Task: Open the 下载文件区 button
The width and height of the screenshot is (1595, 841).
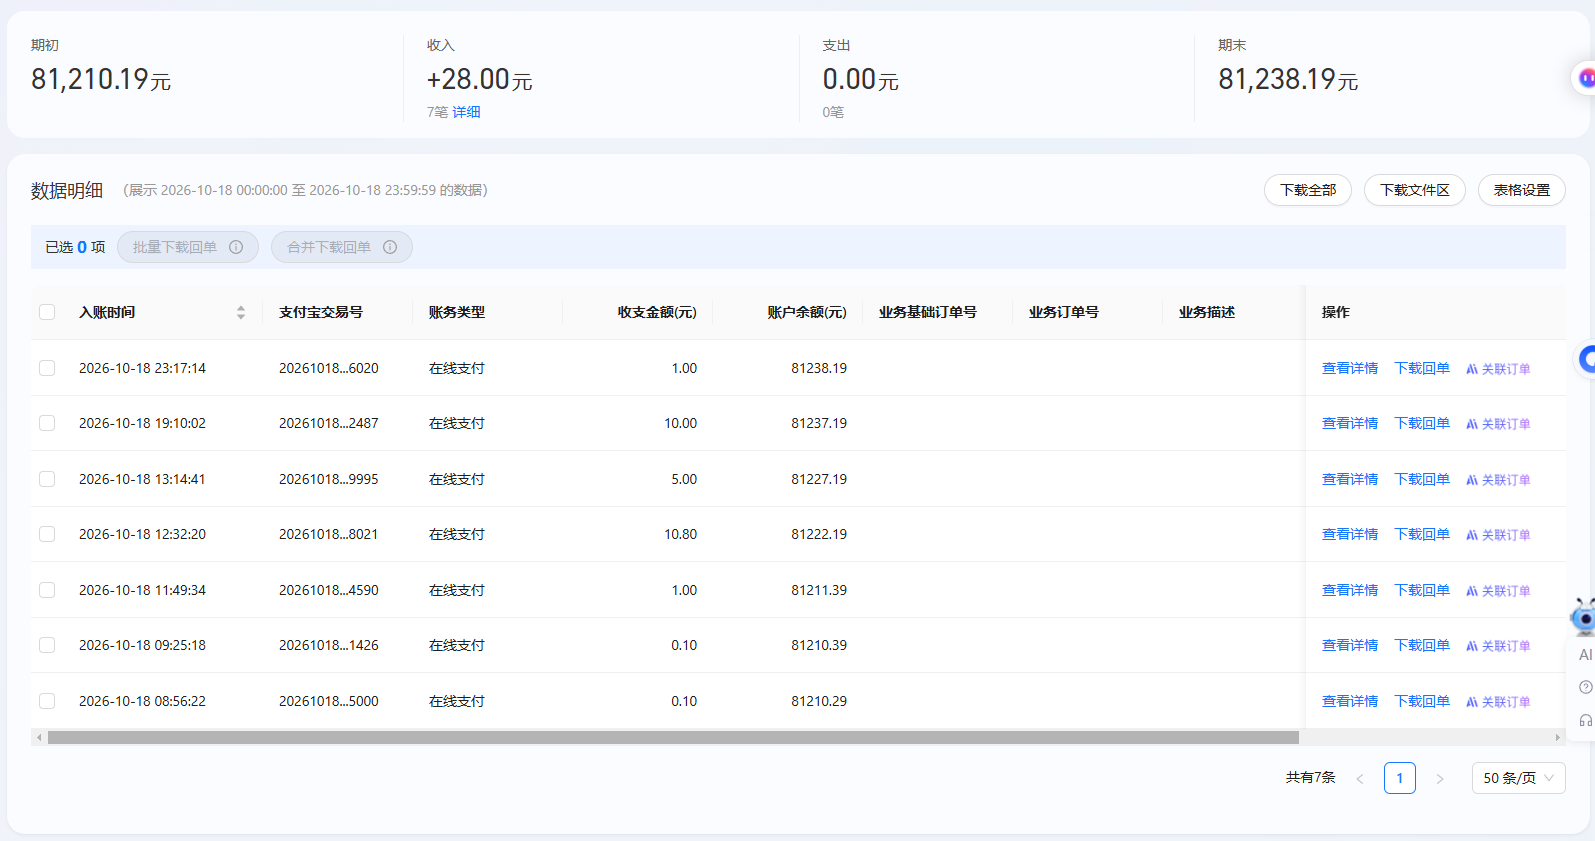Action: 1415,190
